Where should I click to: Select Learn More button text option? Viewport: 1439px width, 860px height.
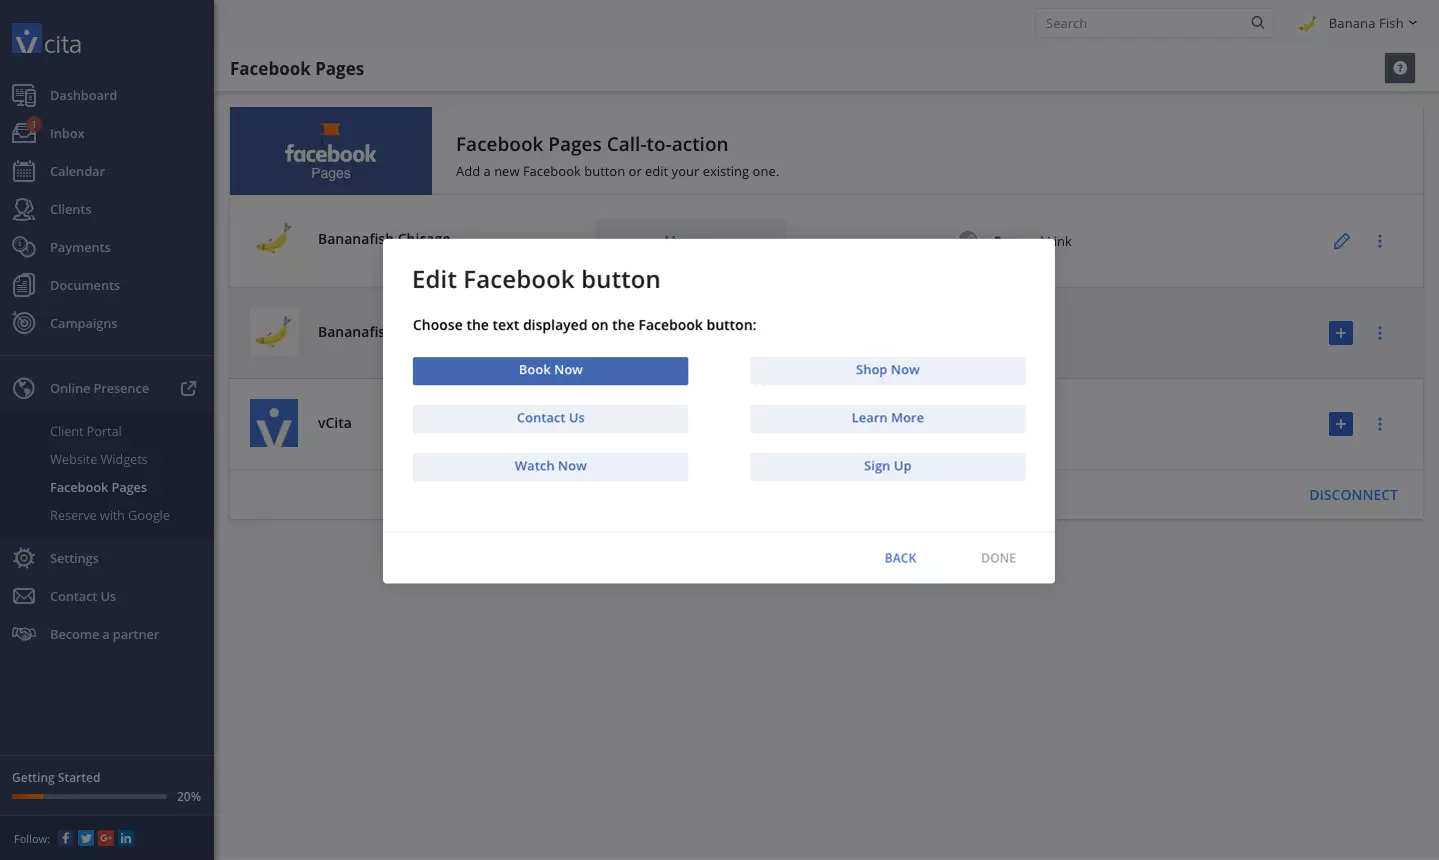888,418
